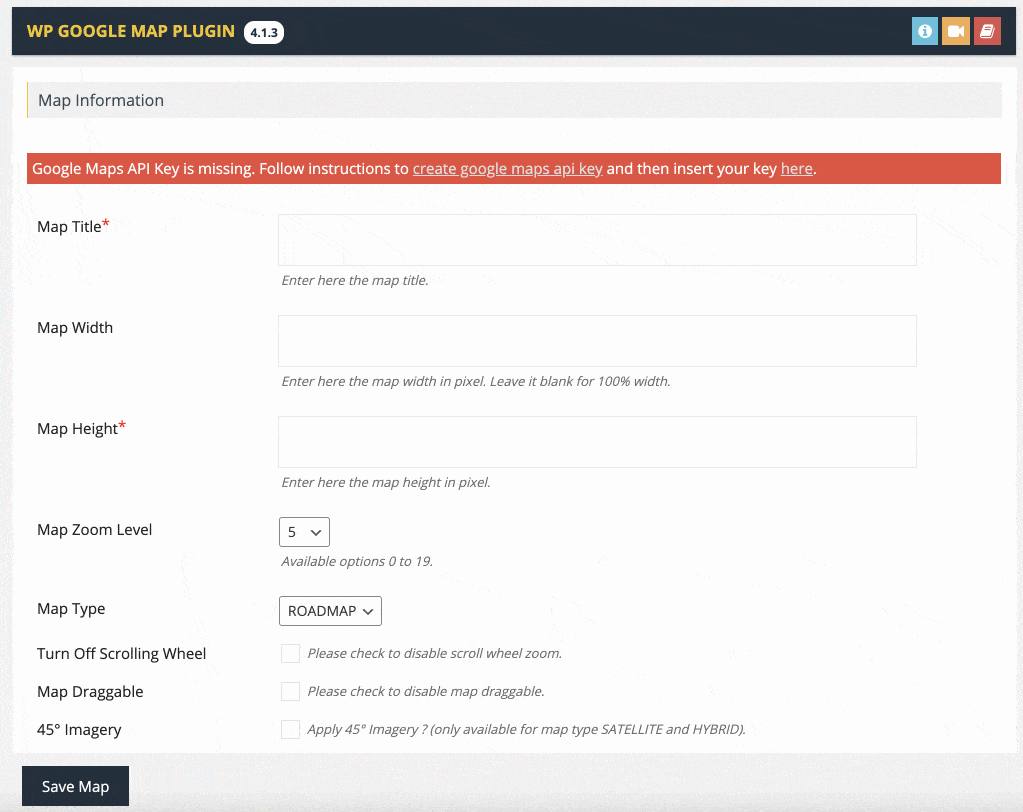Follow the create google maps api key link
Viewport: 1023px width, 812px height.
(x=508, y=169)
